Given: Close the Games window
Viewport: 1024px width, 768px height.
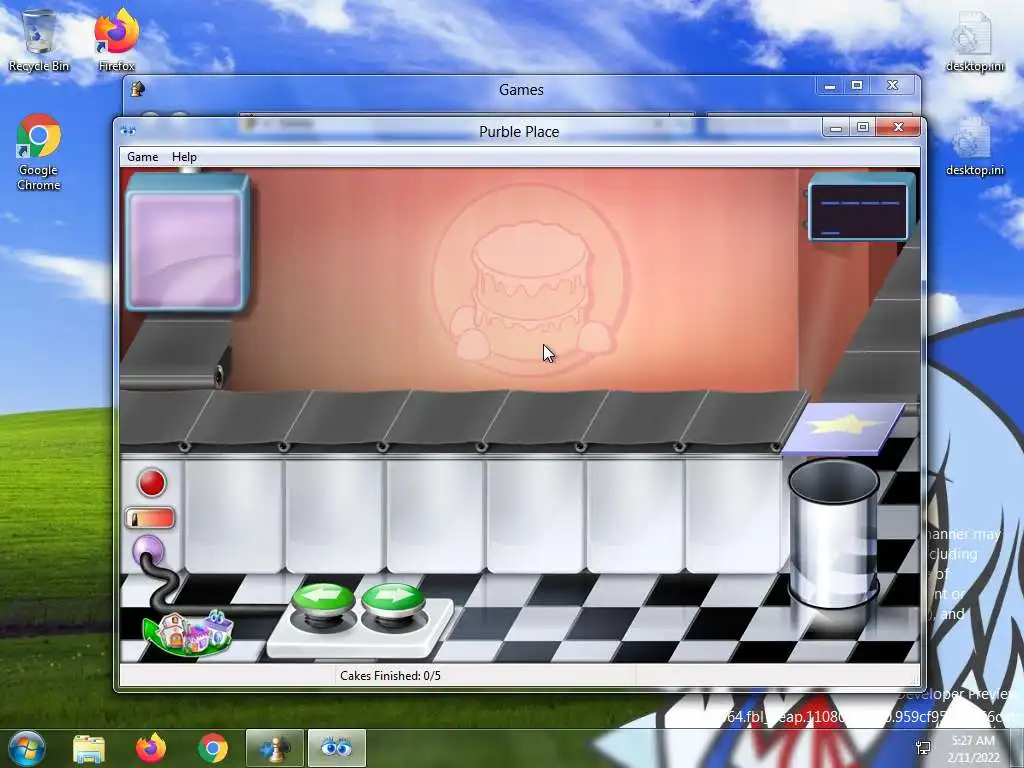Looking at the screenshot, I should (893, 86).
